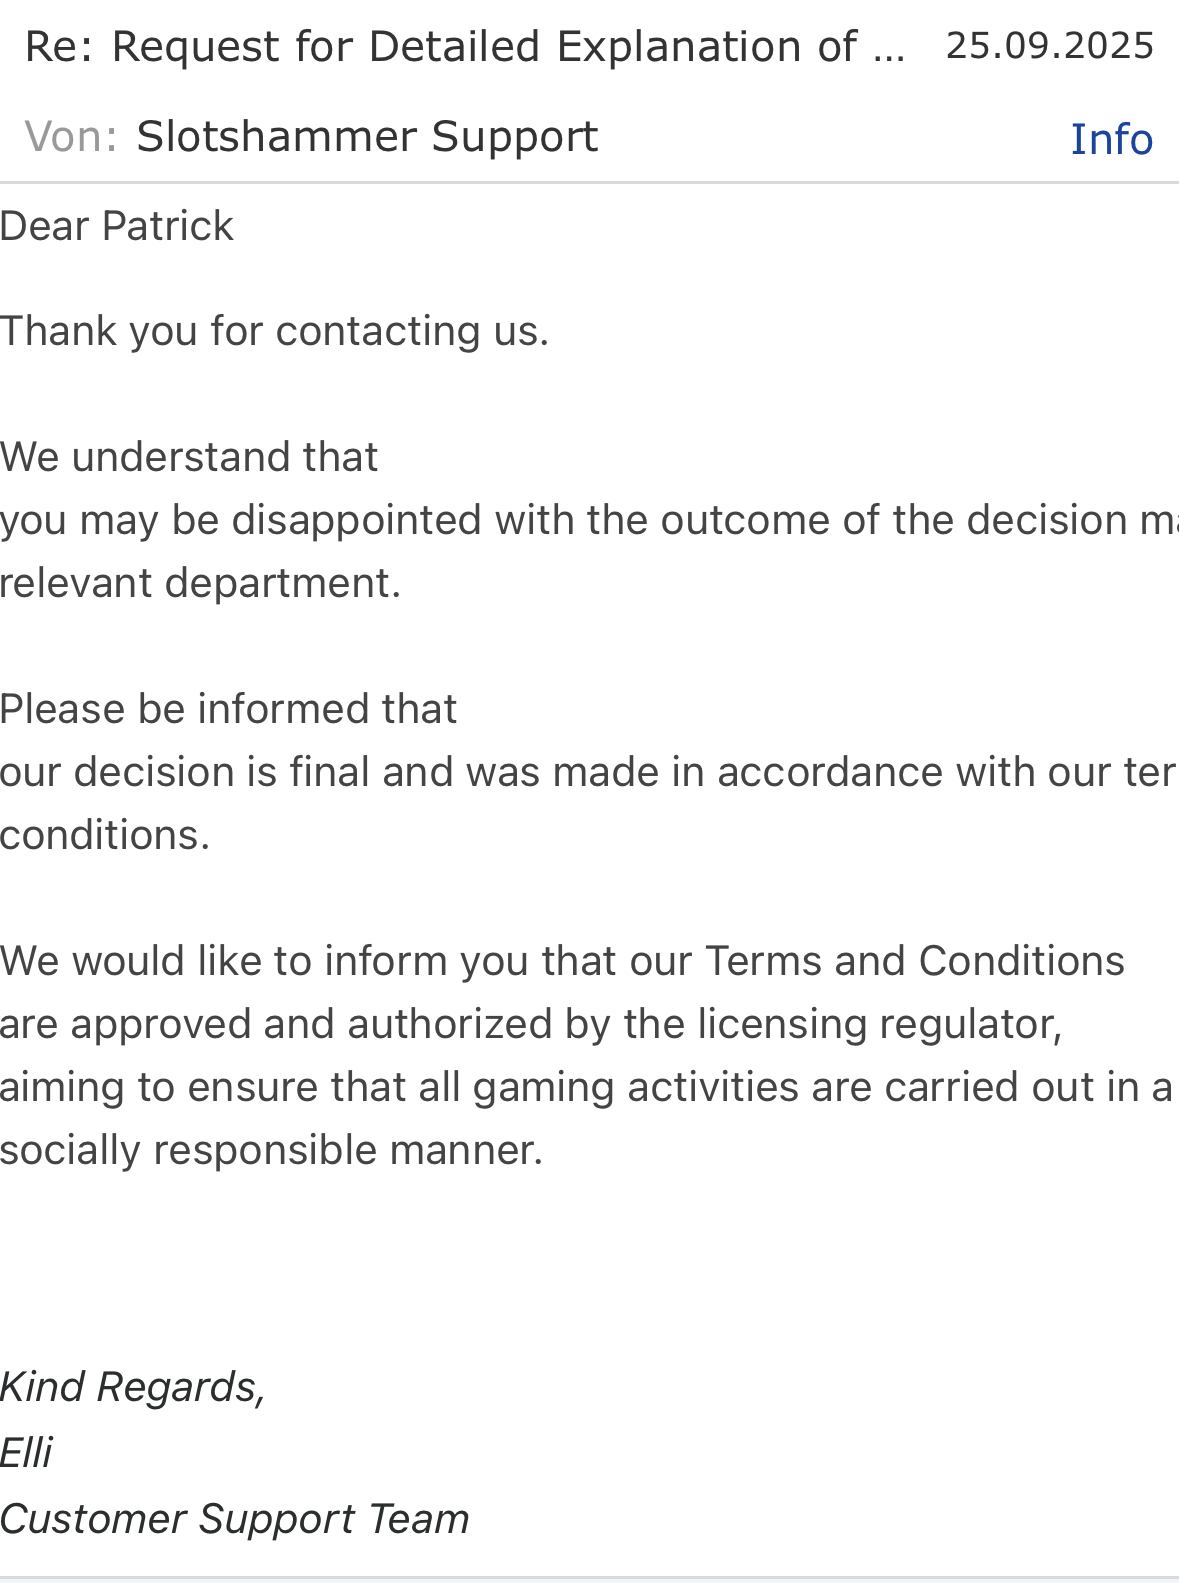The image size is (1179, 1583).
Task: Click the signature name Elli
Action: [26, 1452]
